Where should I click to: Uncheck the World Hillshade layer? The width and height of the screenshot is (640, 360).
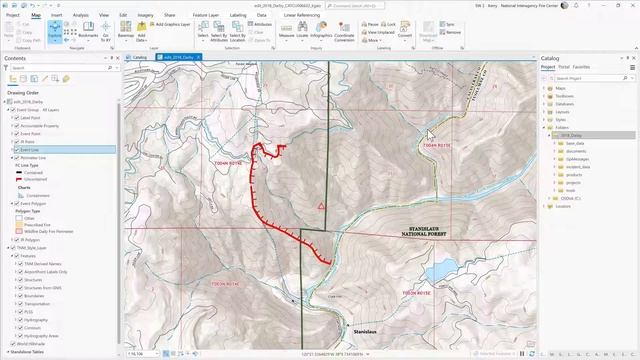coord(13,344)
